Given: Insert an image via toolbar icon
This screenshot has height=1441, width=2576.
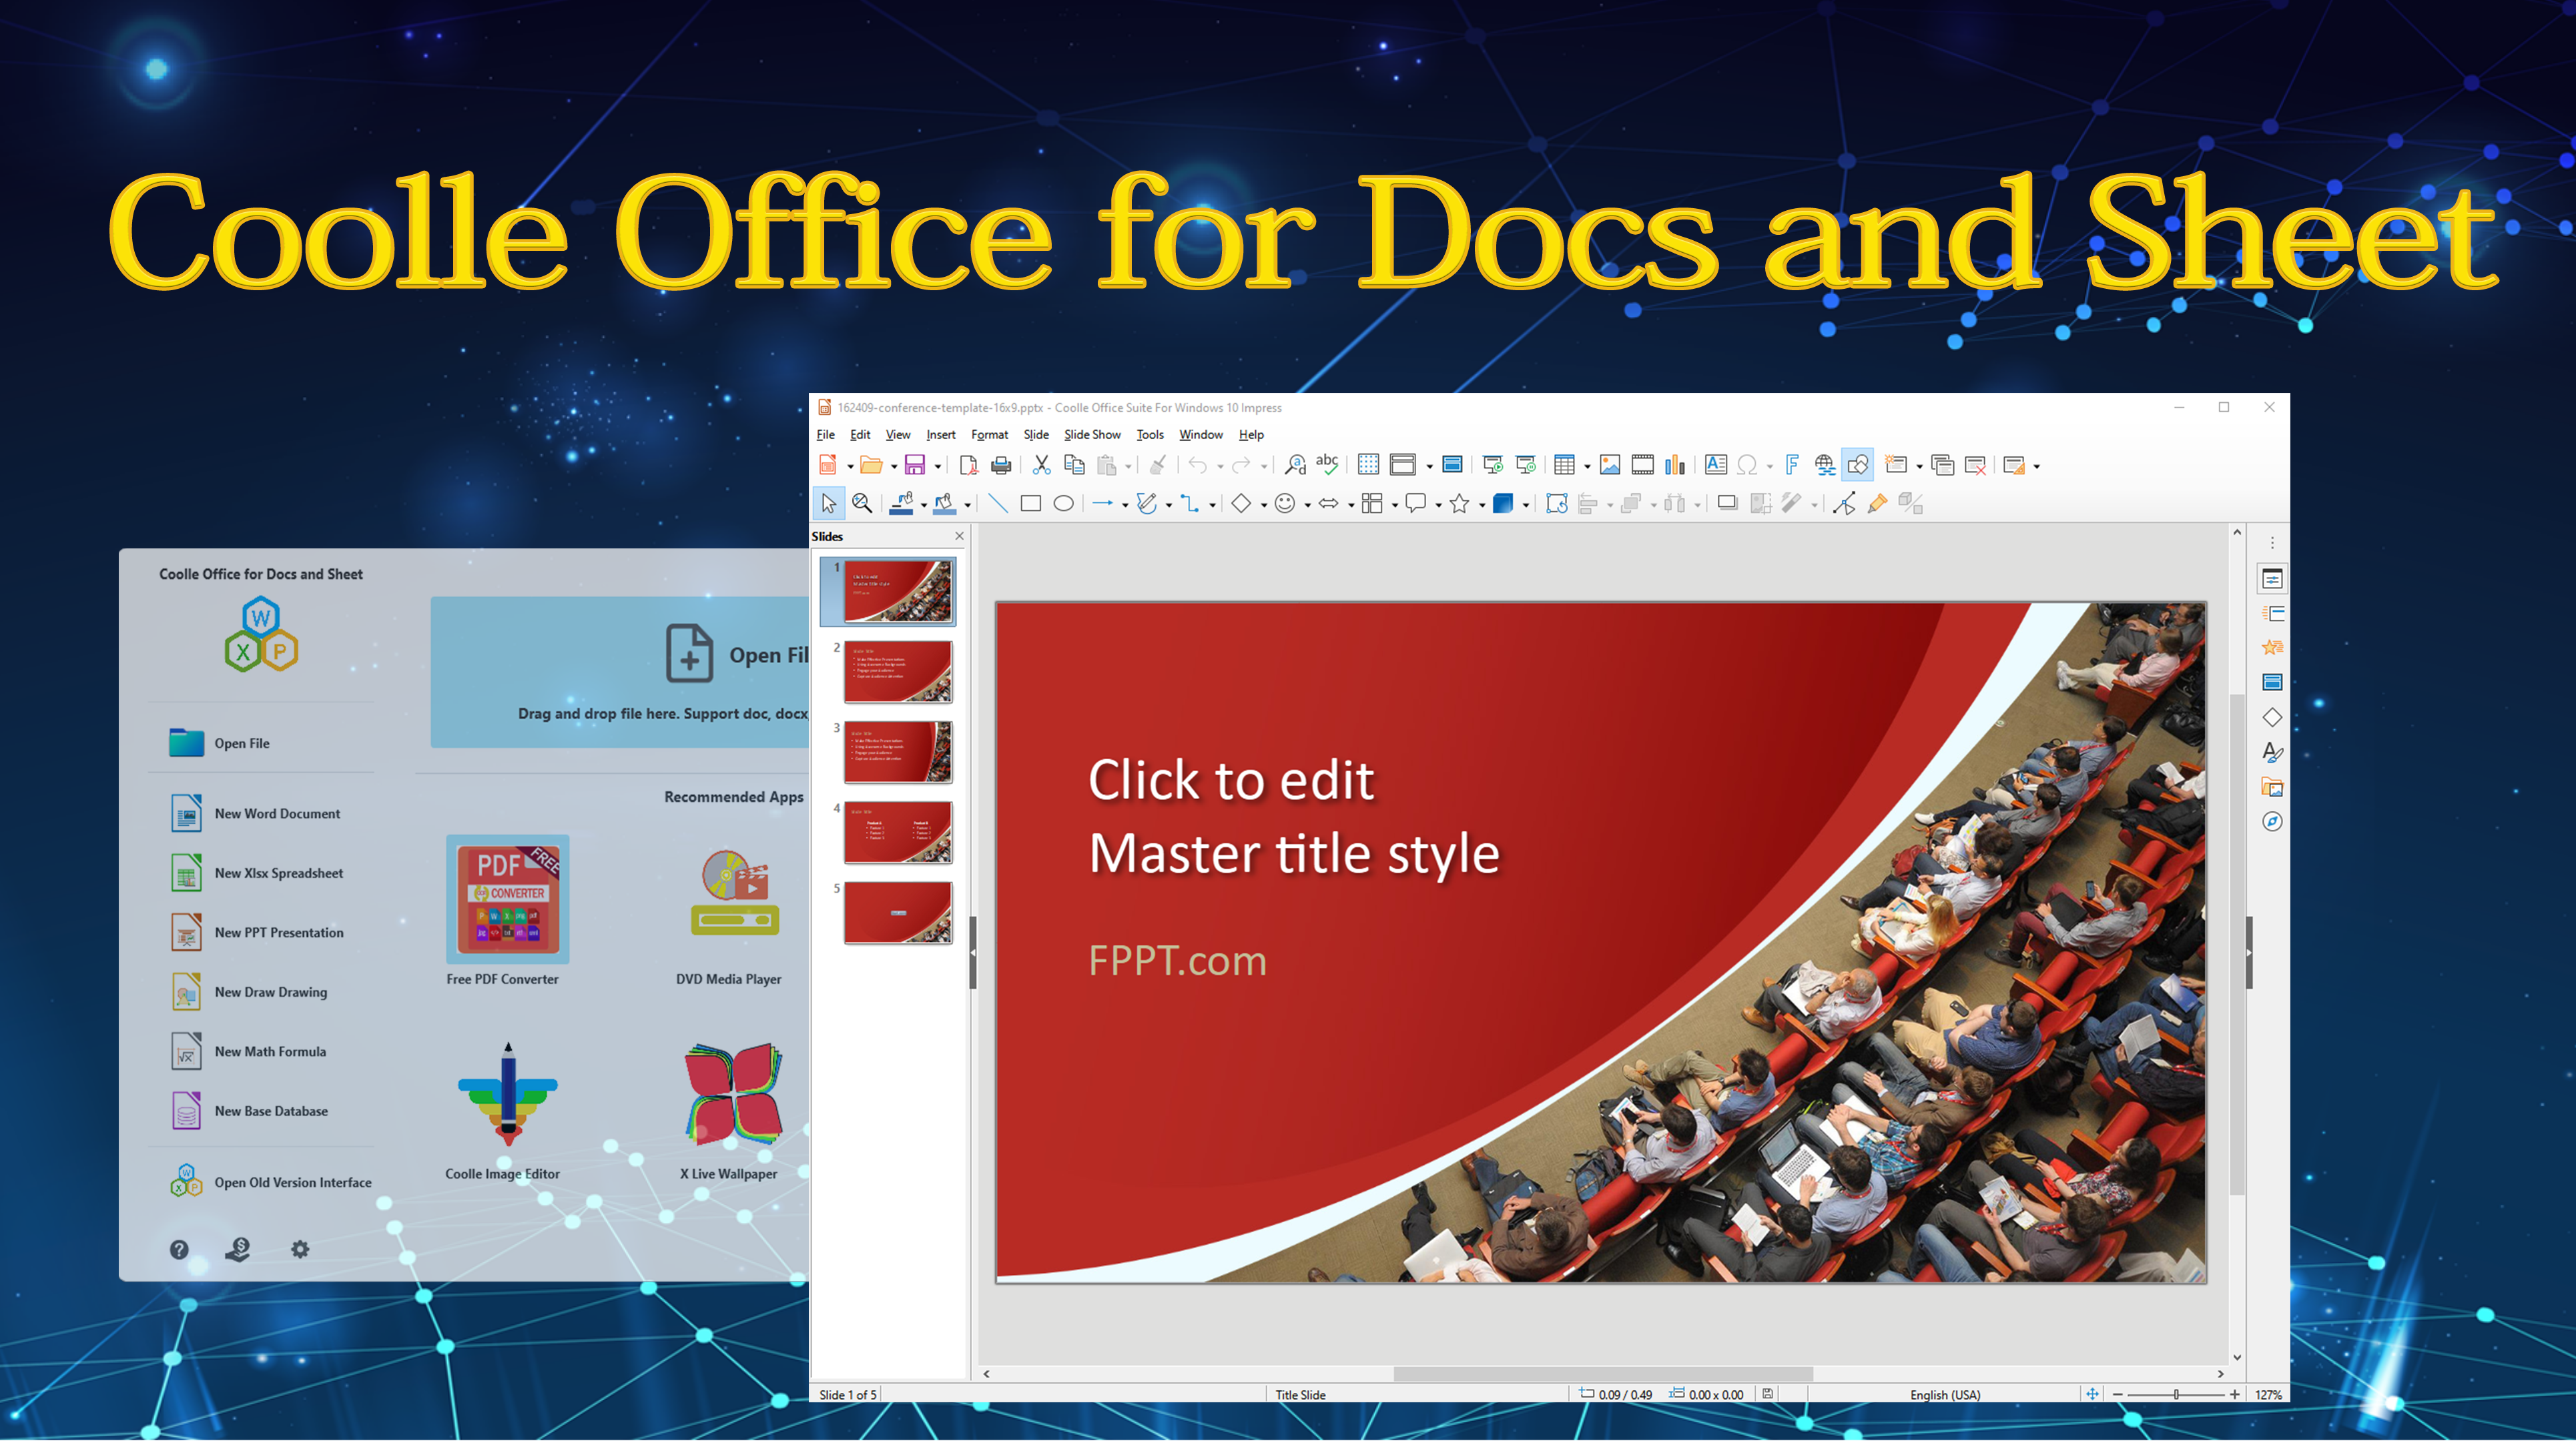Looking at the screenshot, I should [1610, 465].
